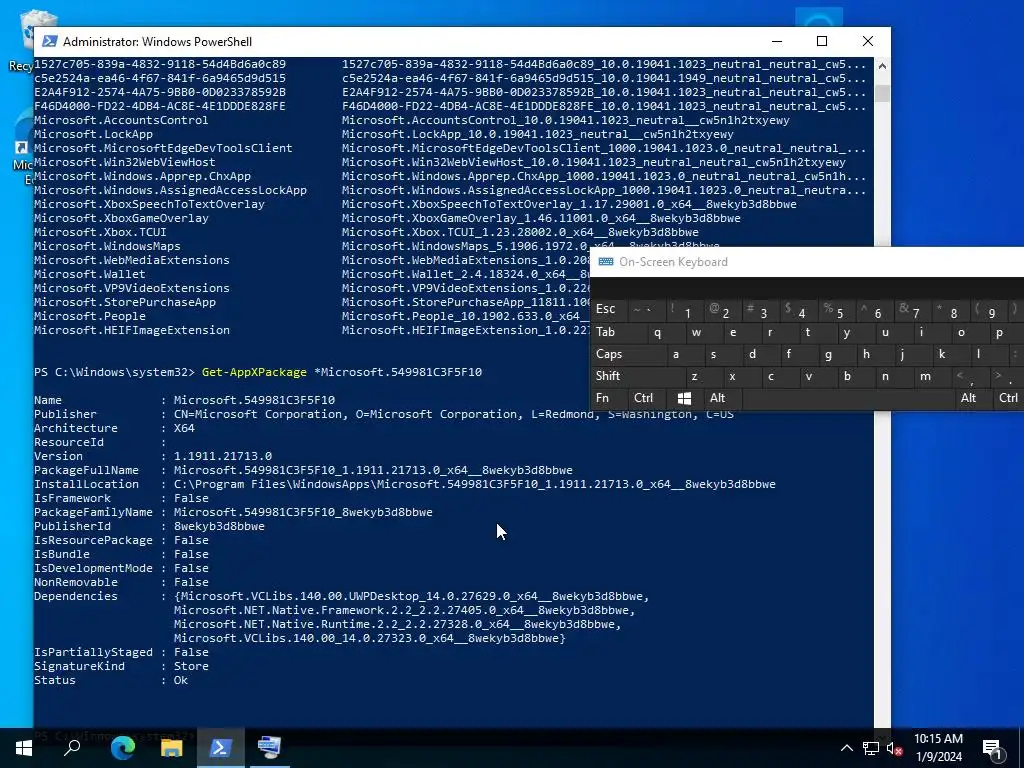Click the Get-AppXPackage command text
Image resolution: width=1024 pixels, height=768 pixels.
click(x=254, y=372)
